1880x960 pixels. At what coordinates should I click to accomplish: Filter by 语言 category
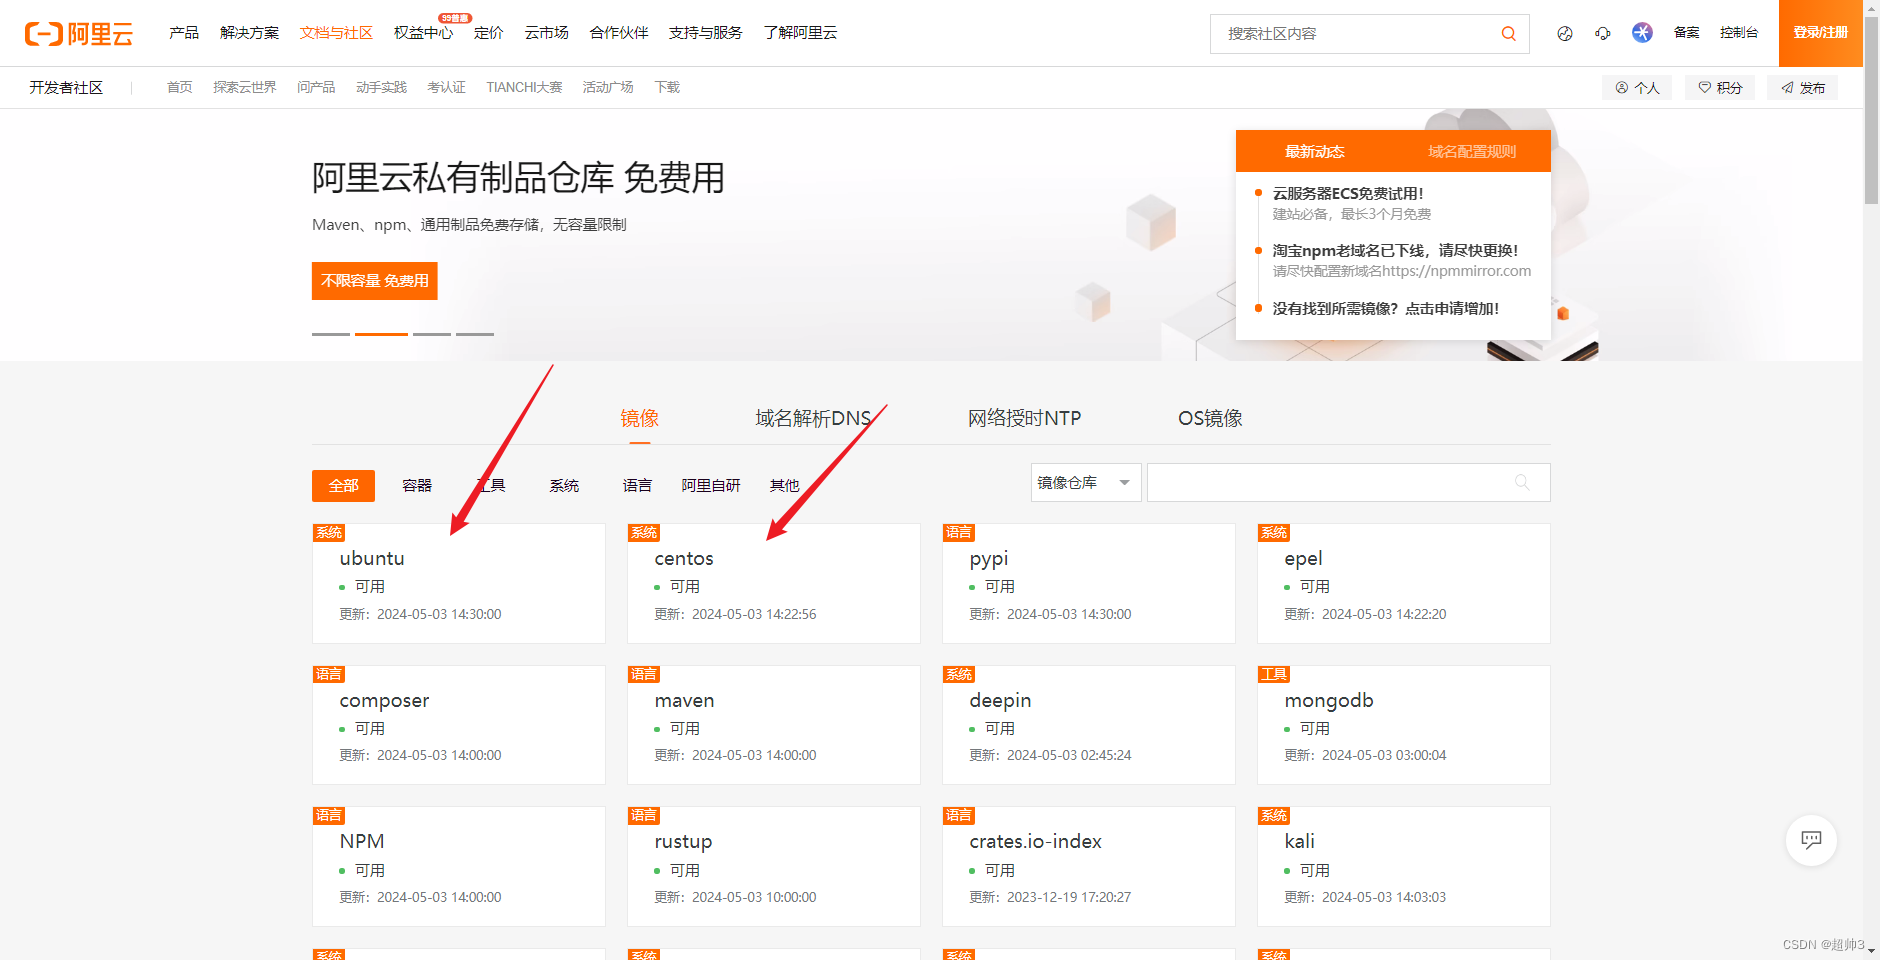pos(637,486)
